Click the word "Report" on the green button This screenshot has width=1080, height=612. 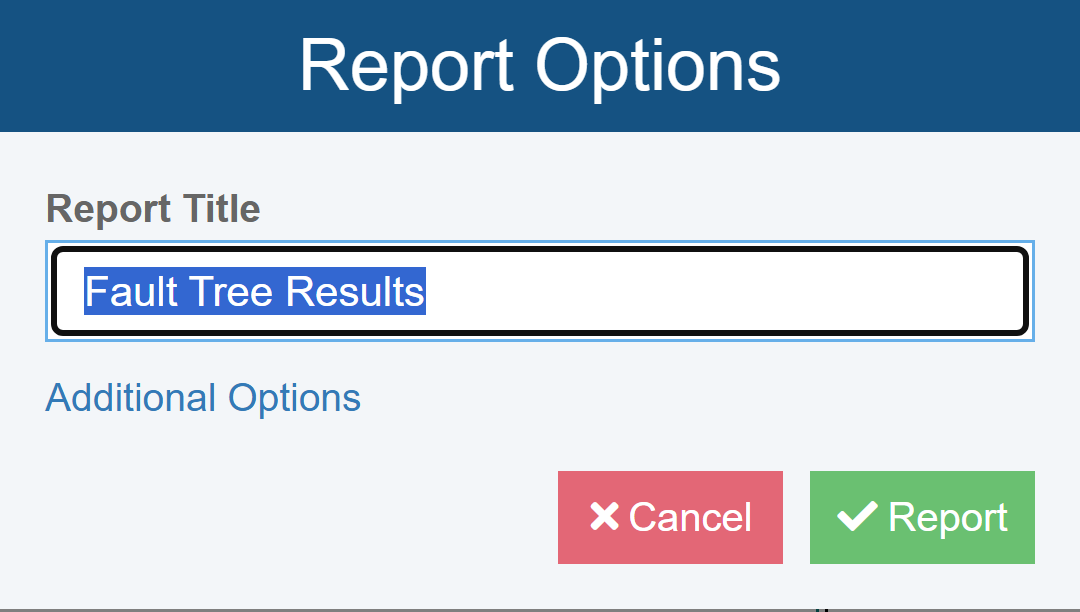(x=948, y=517)
